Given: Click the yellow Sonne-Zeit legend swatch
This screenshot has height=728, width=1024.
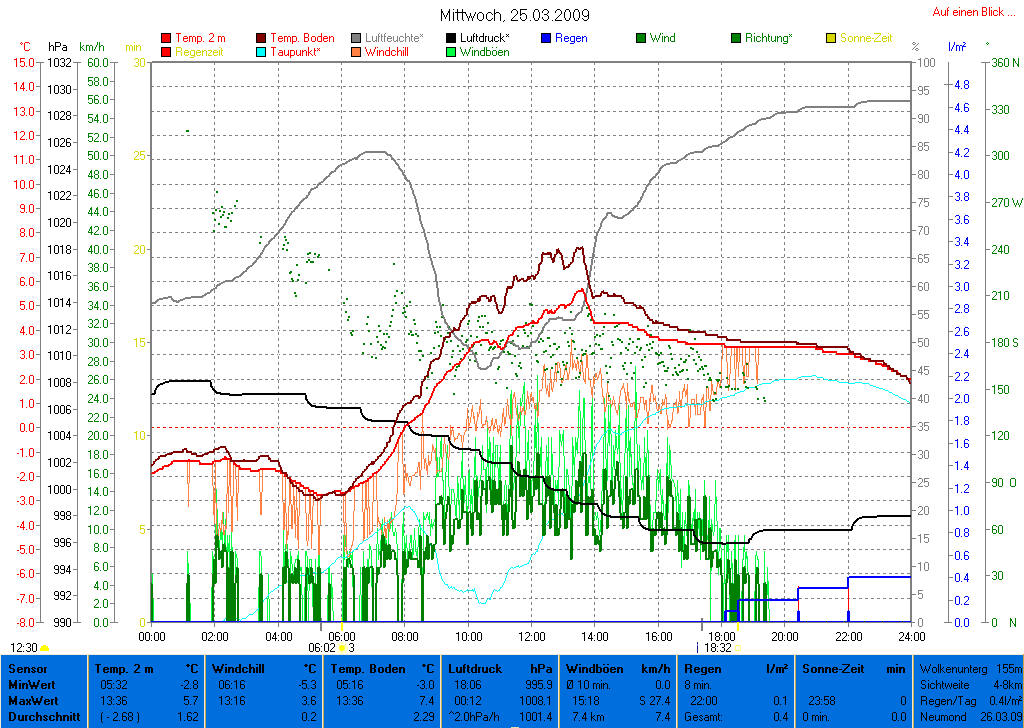Looking at the screenshot, I should (x=831, y=38).
